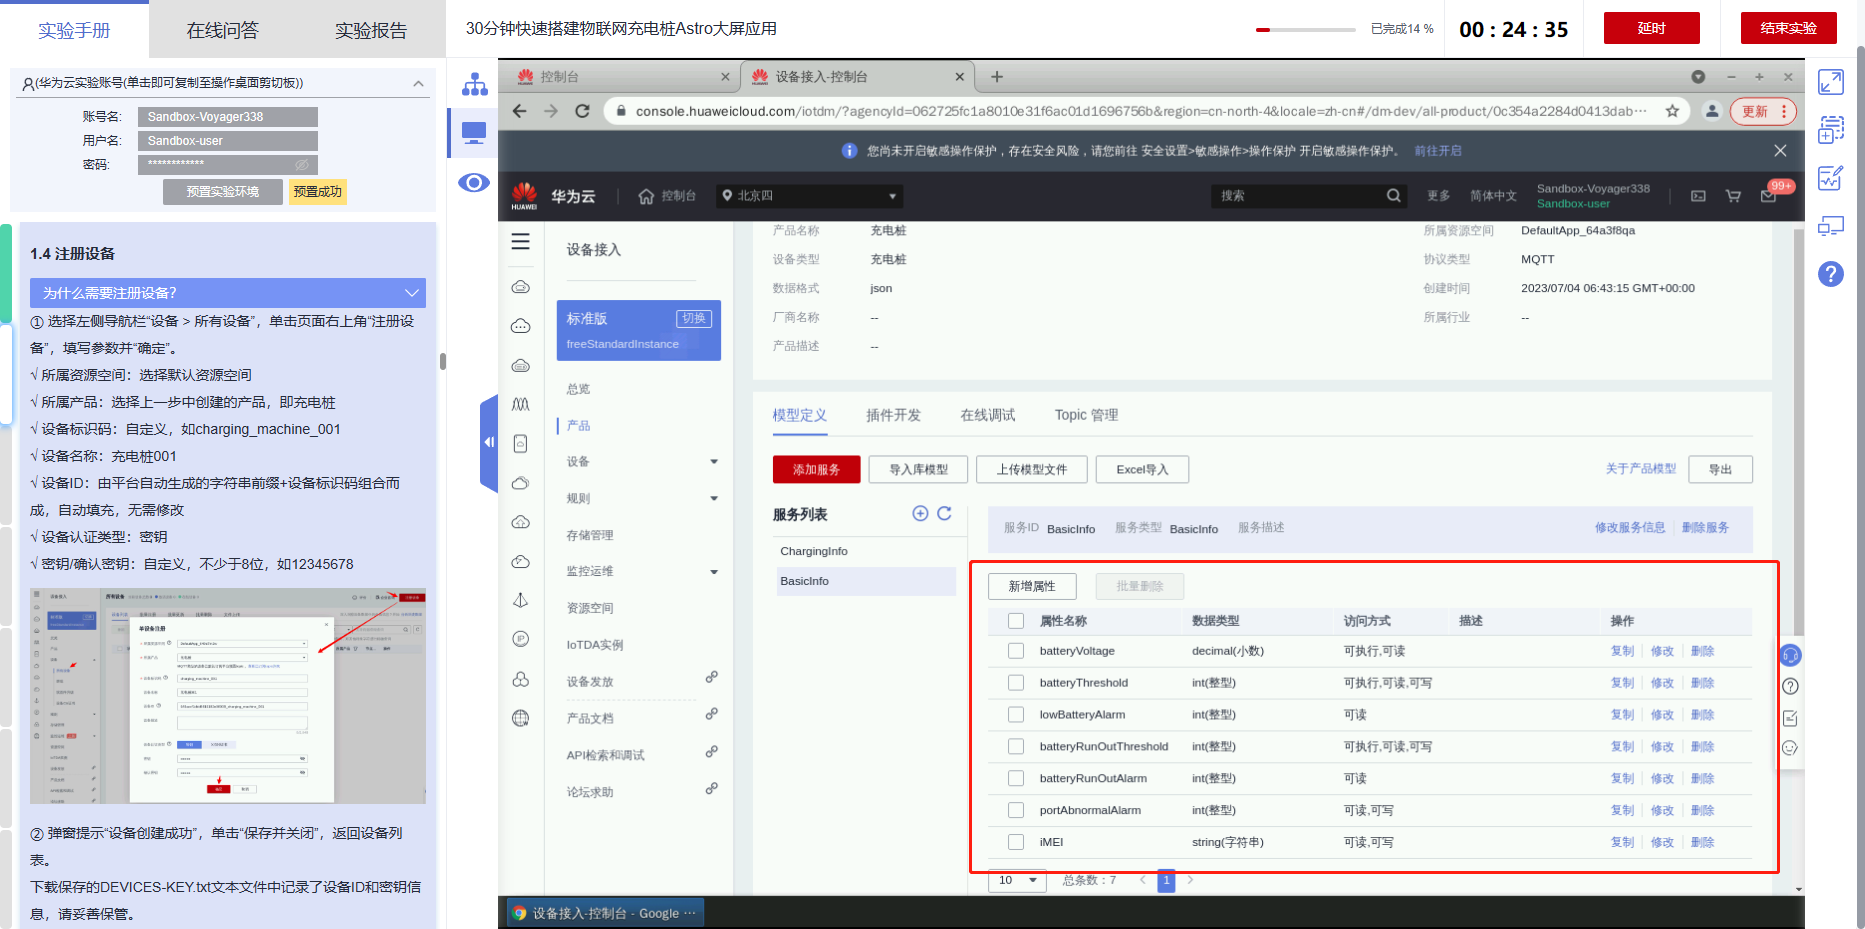This screenshot has width=1865, height=929.
Task: Tick the batteryThreshold row checkbox
Action: coord(1016,683)
